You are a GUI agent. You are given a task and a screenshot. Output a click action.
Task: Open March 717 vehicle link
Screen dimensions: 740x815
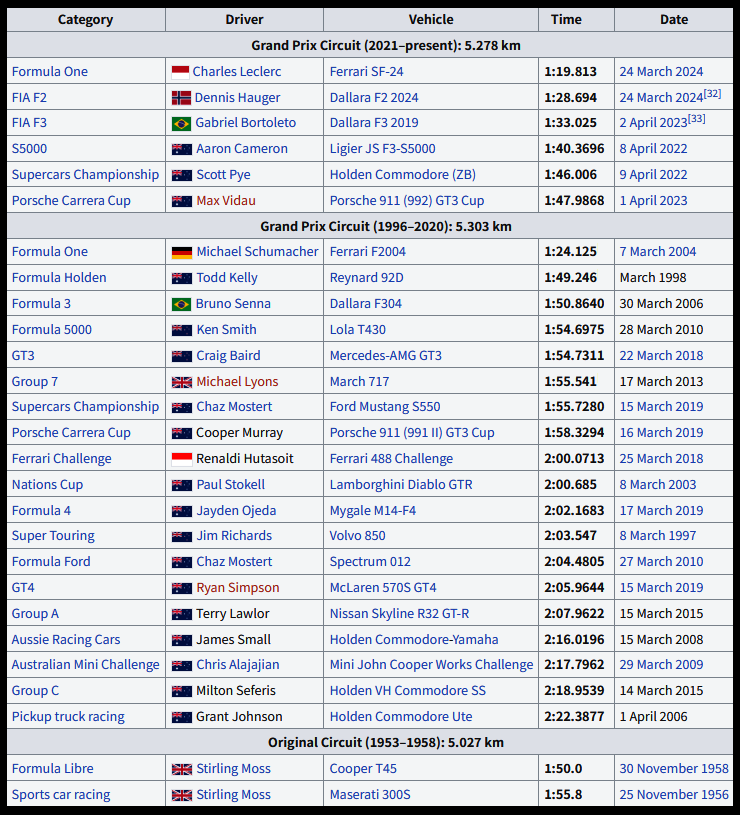[x=359, y=382]
